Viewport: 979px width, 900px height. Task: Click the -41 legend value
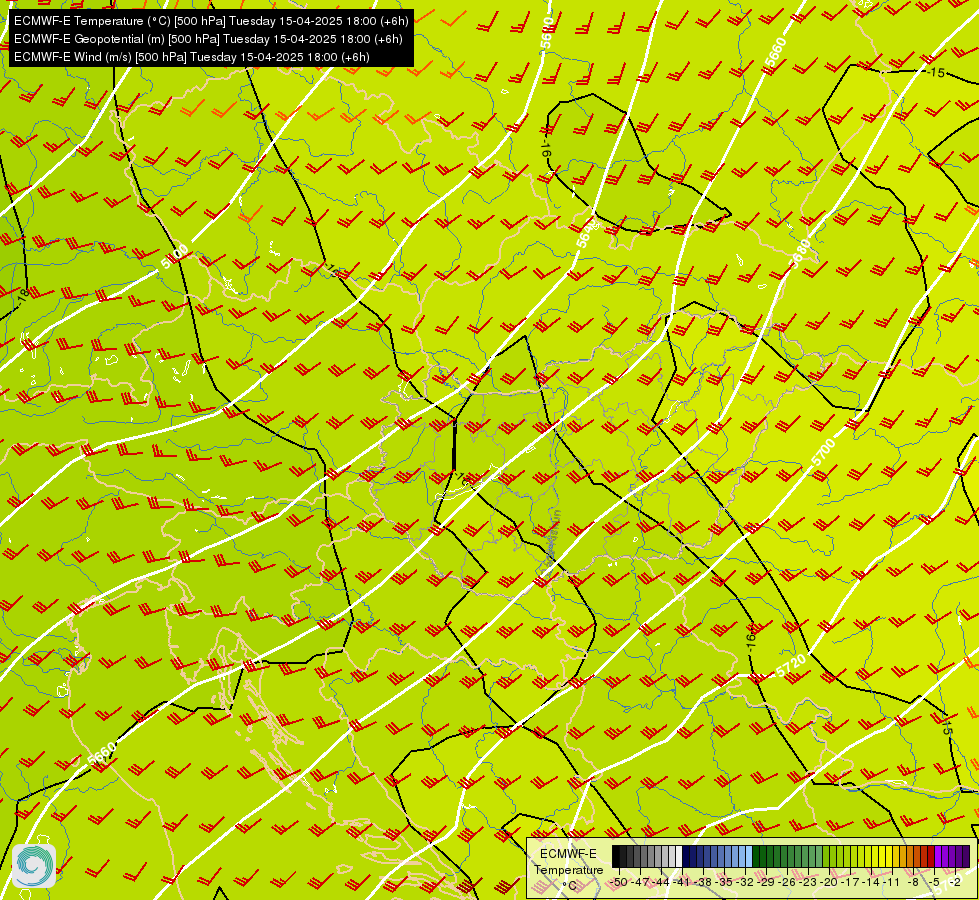(x=682, y=882)
